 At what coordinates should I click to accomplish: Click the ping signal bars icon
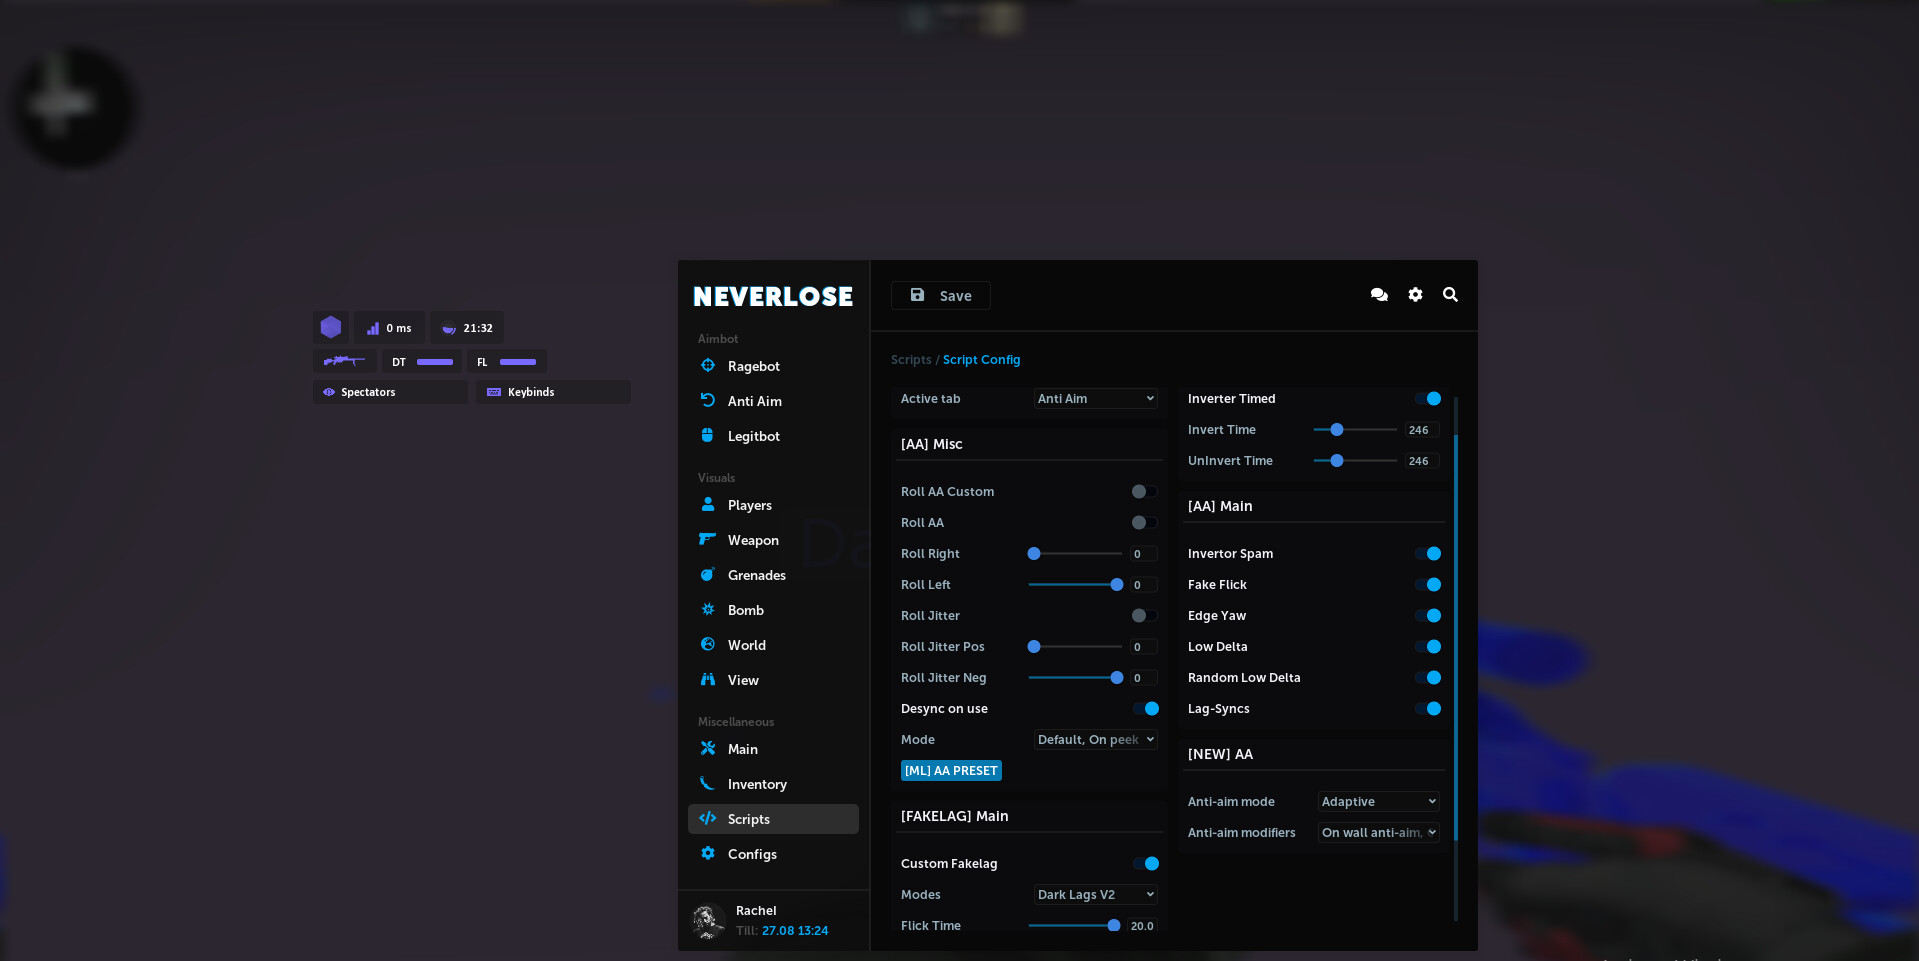pos(373,328)
